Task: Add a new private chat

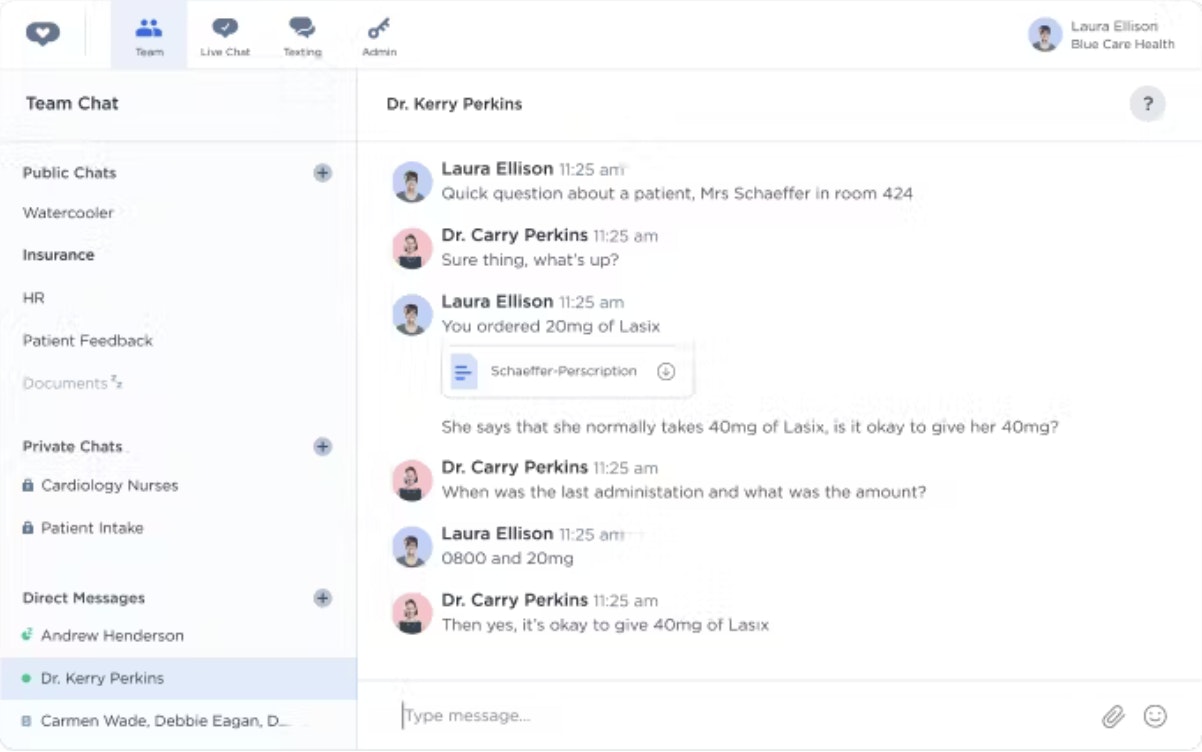Action: click(322, 447)
